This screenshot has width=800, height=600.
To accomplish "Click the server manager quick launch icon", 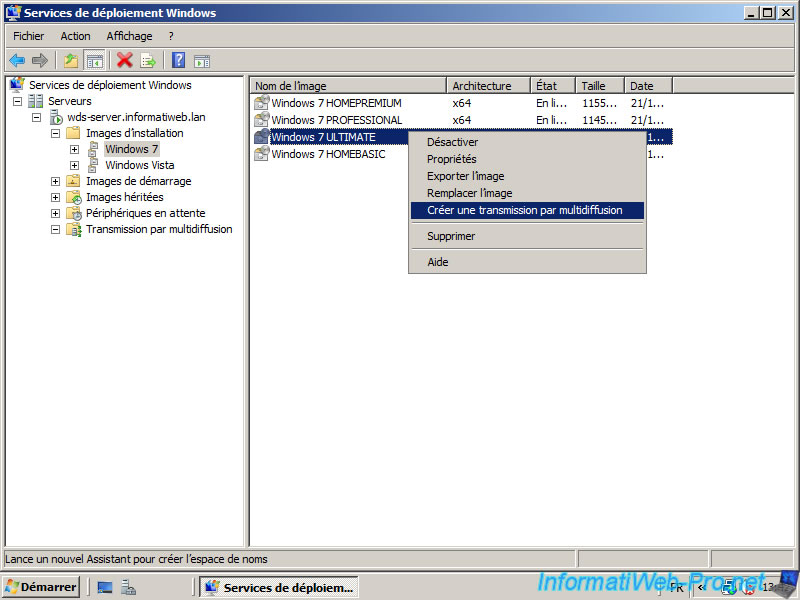I will 128,587.
